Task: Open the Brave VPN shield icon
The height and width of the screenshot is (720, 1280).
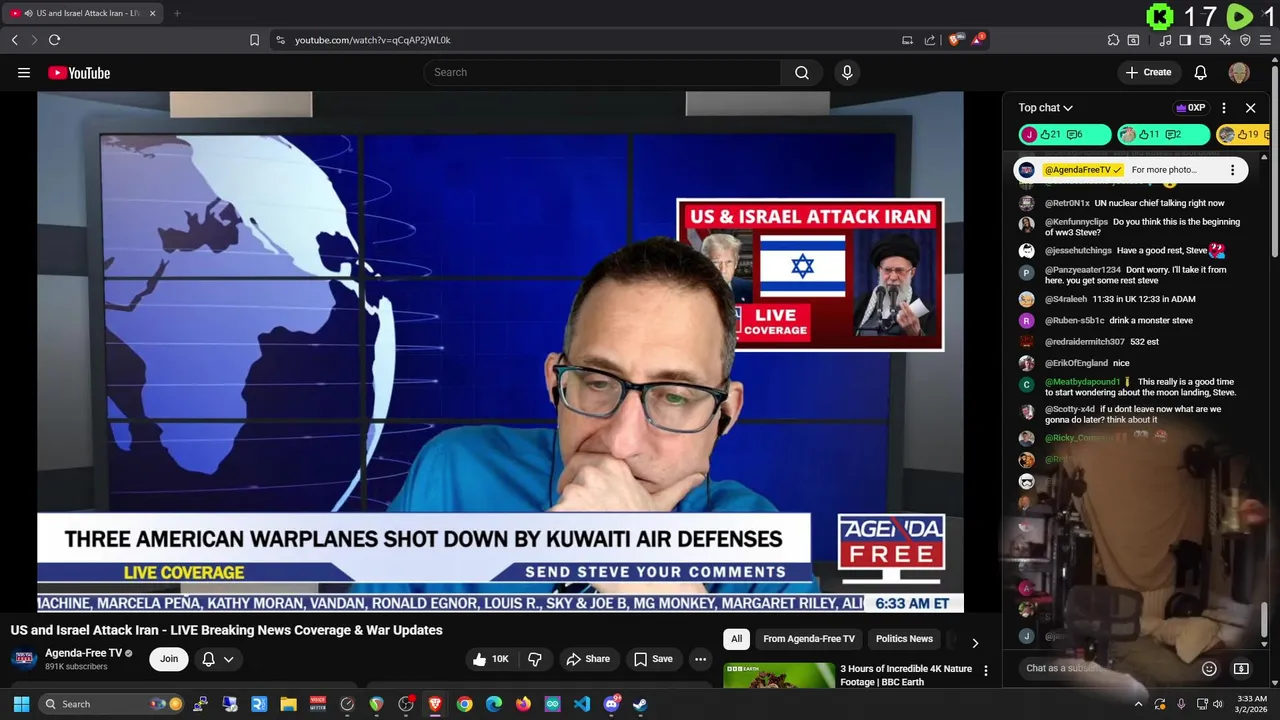Action: click(x=1245, y=40)
